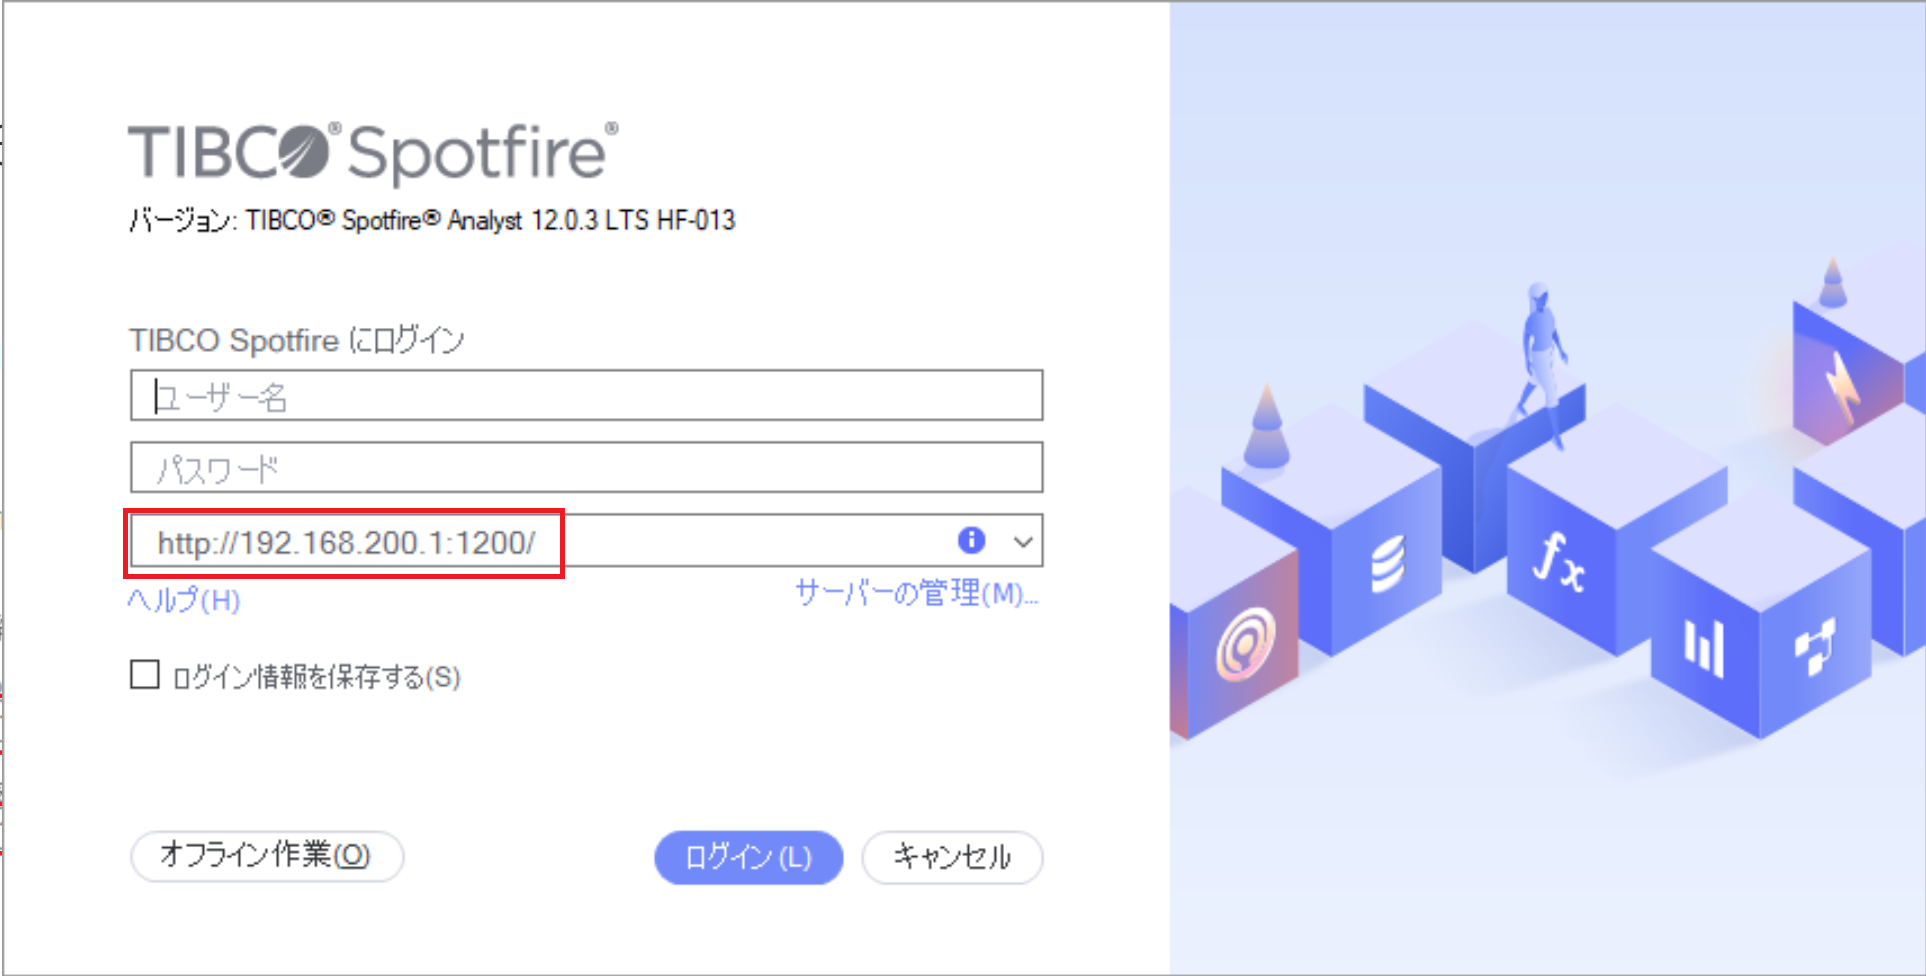
Task: Click the オフライン作業(O) button
Action: [267, 856]
